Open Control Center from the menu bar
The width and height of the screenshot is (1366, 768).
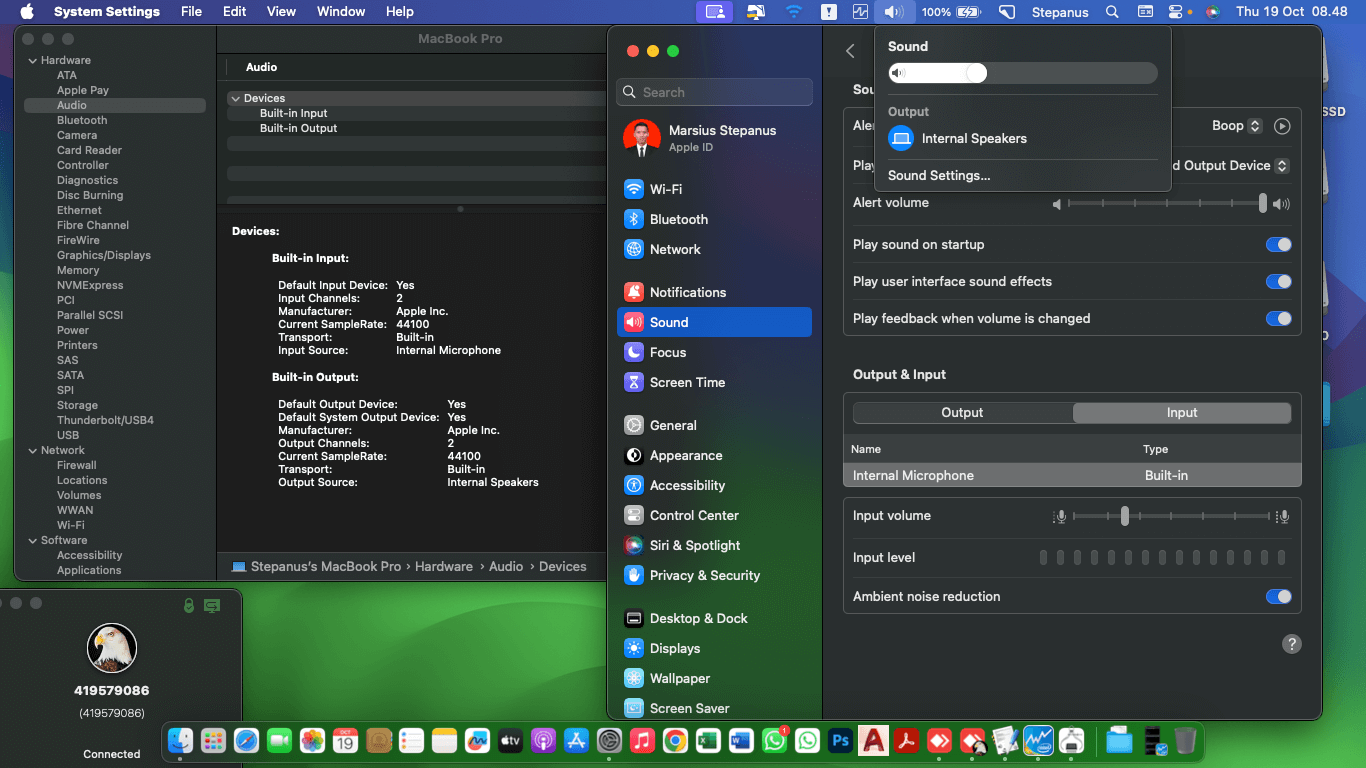[x=1174, y=12]
